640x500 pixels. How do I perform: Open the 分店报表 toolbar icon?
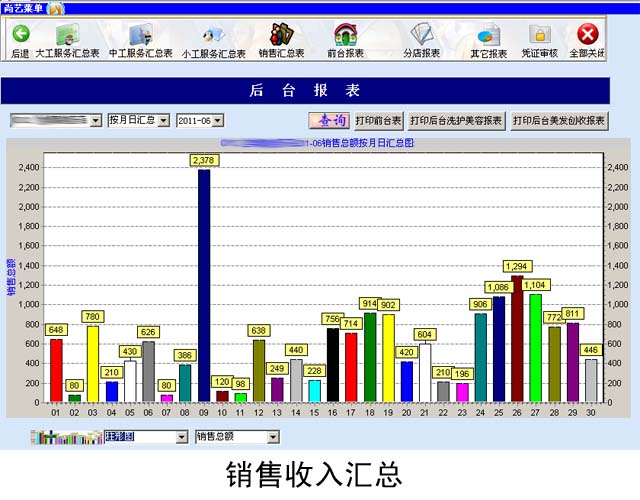[421, 37]
